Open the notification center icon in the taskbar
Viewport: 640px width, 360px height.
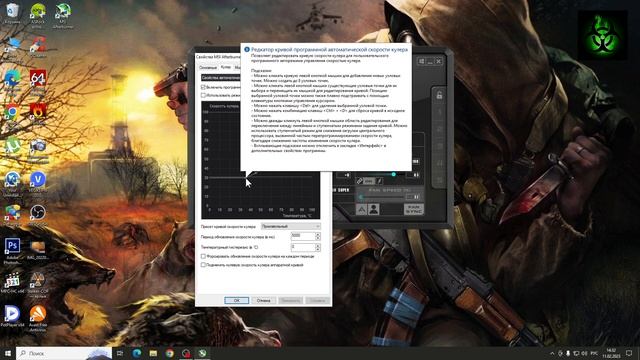coord(629,353)
